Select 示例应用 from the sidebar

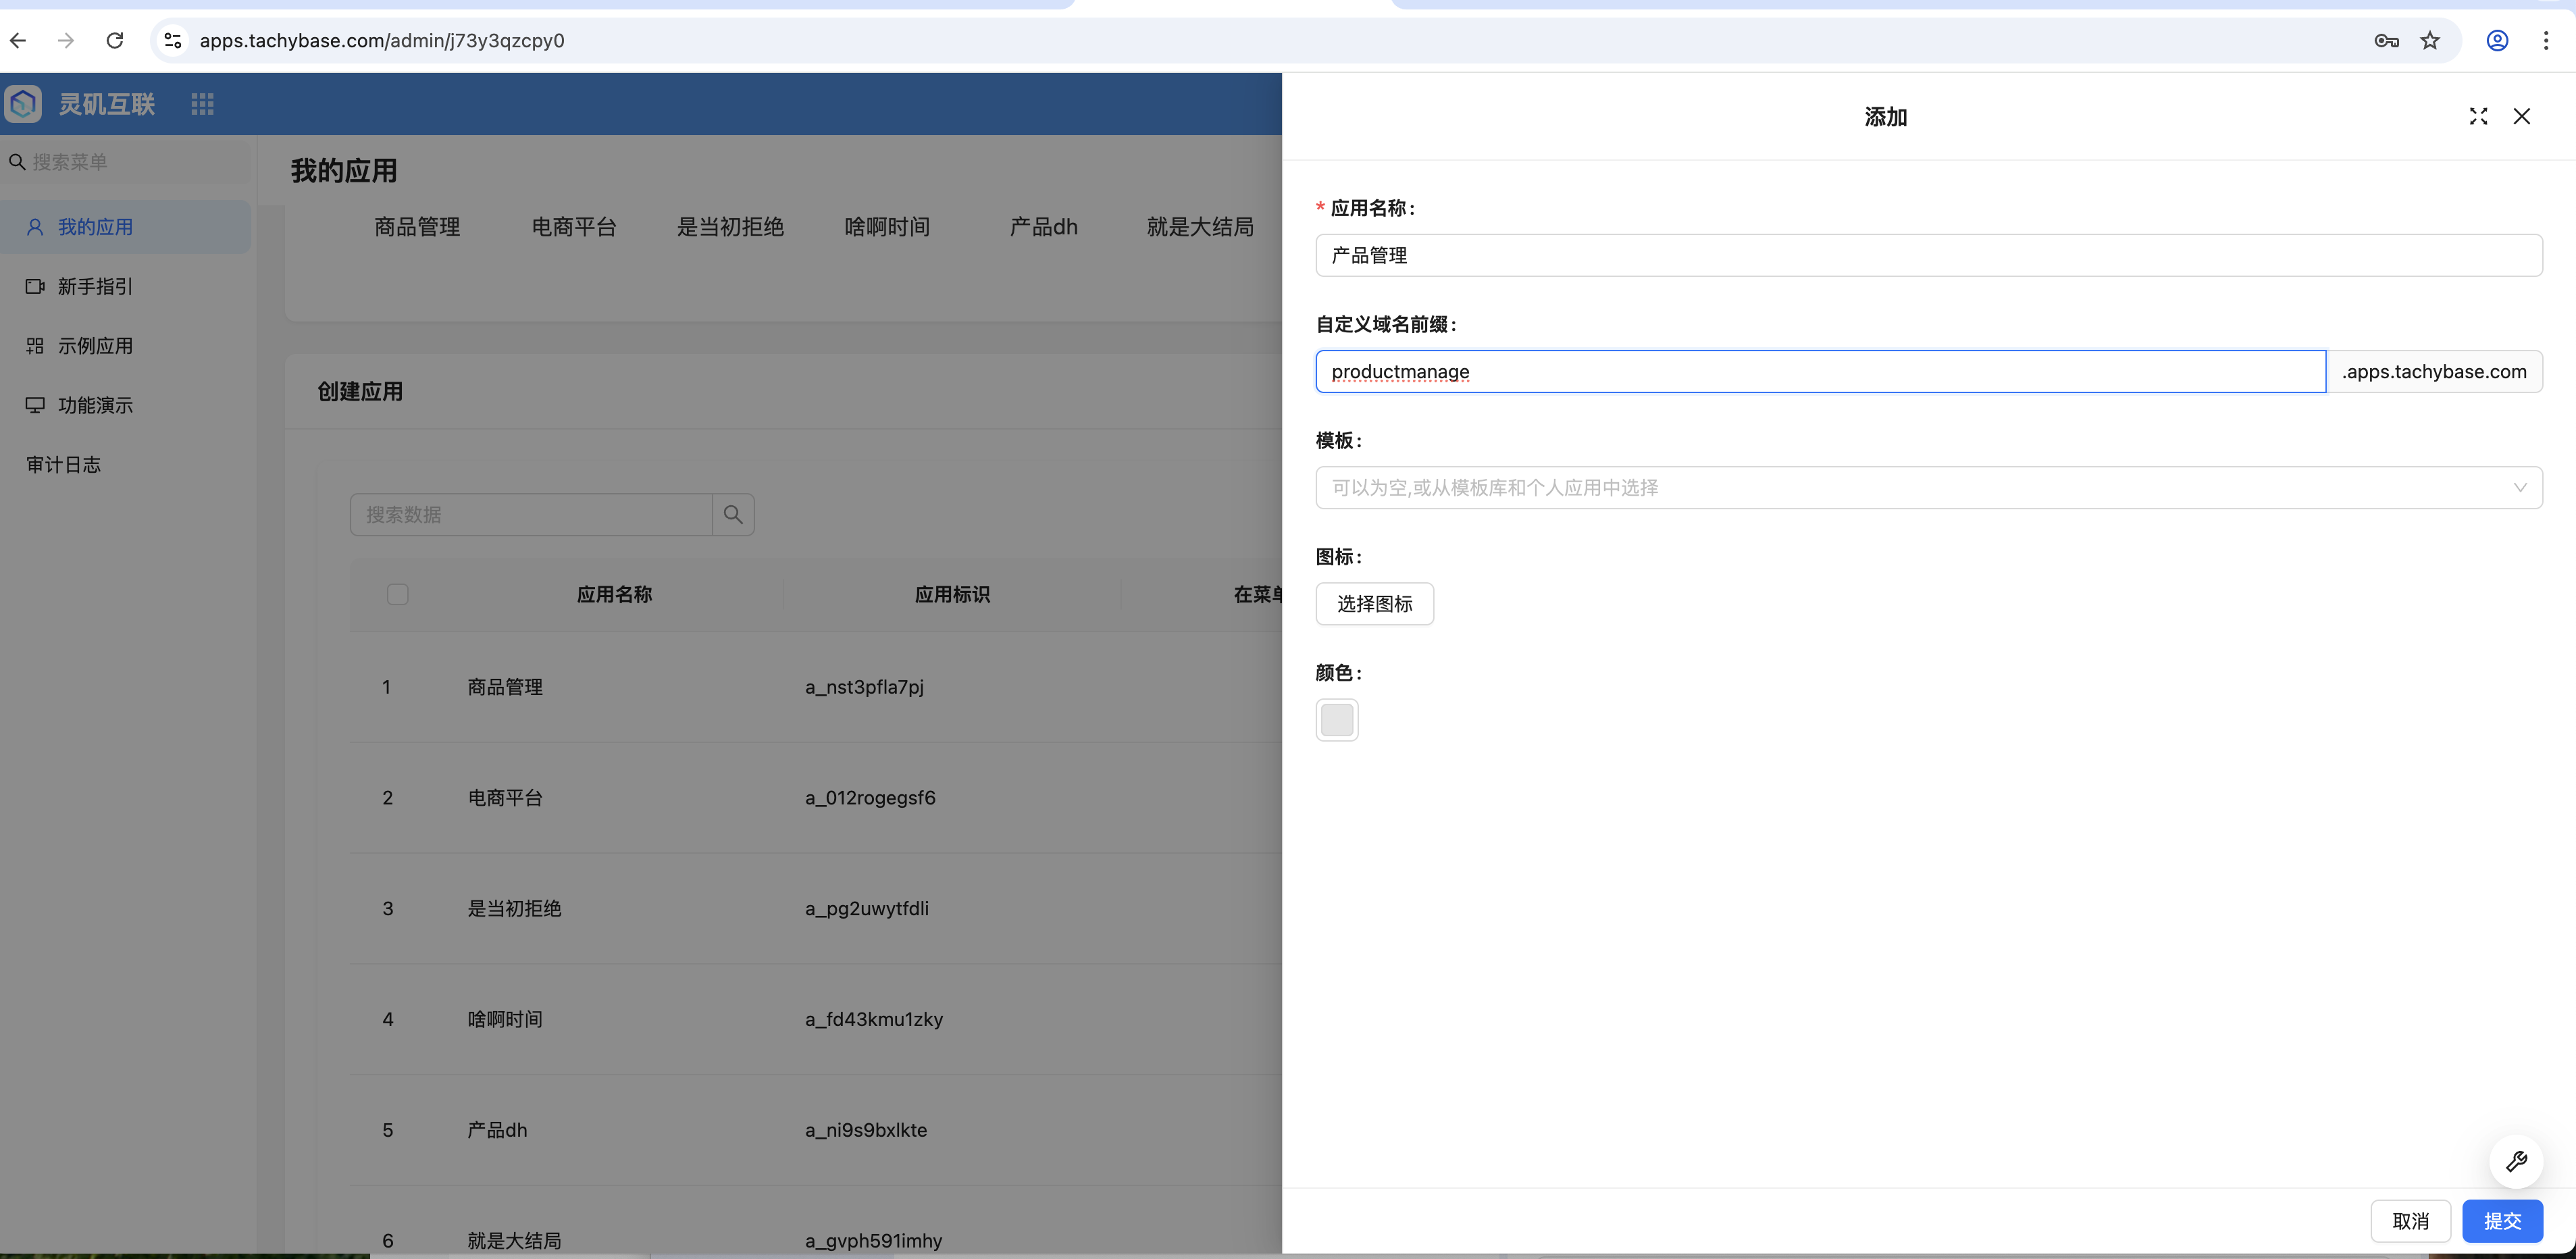pos(95,346)
